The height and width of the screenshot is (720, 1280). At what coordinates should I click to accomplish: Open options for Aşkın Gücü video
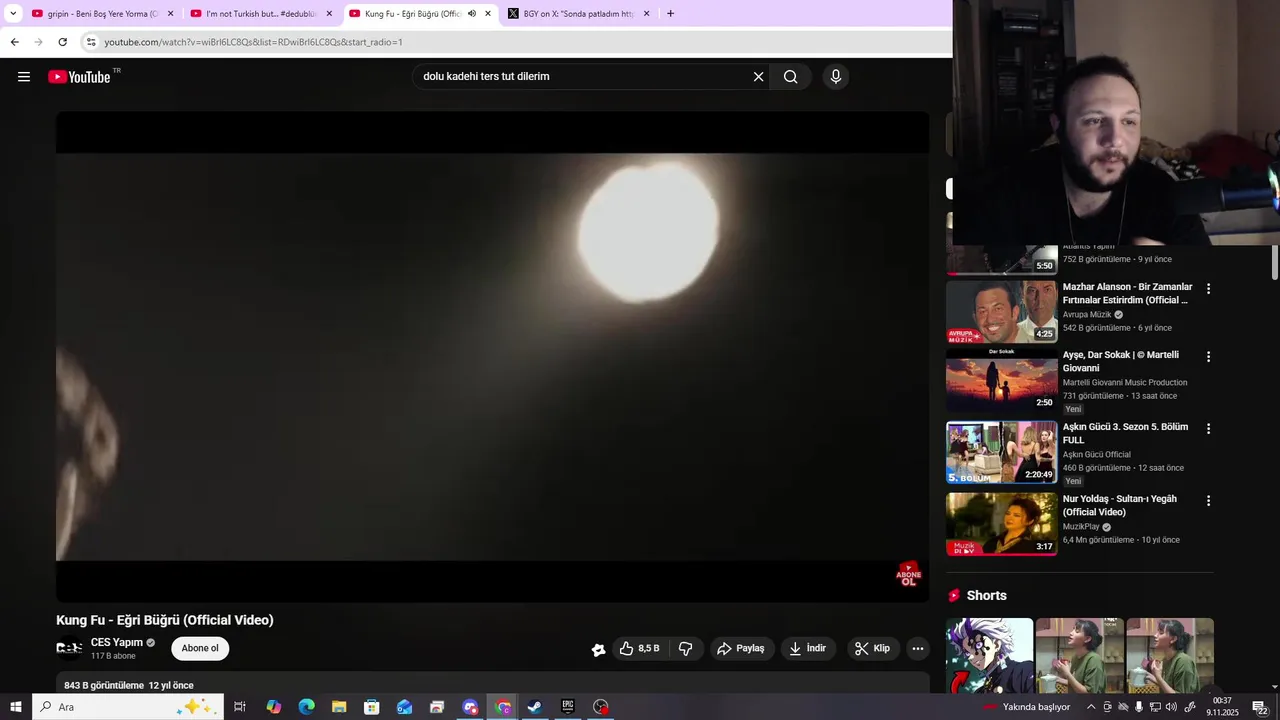[x=1208, y=429]
